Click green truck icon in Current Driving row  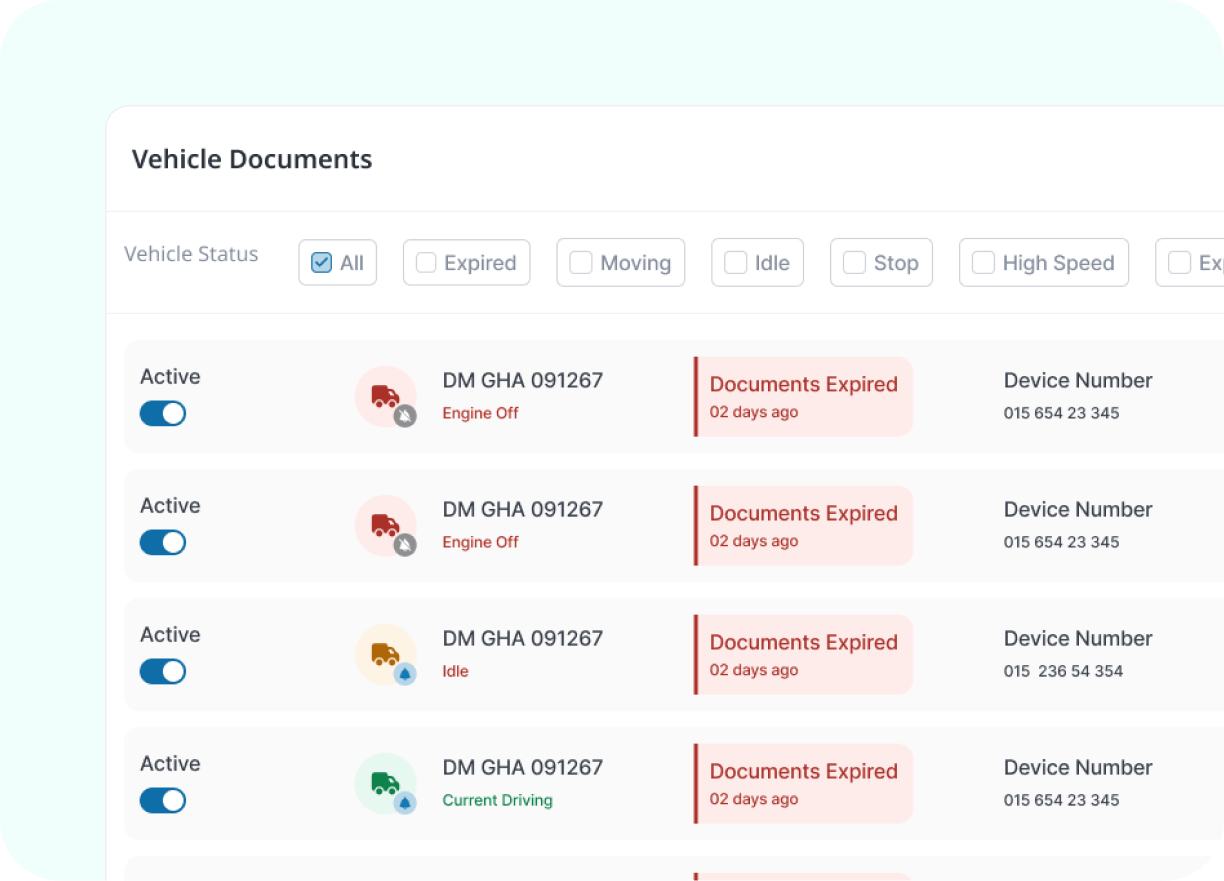386,784
